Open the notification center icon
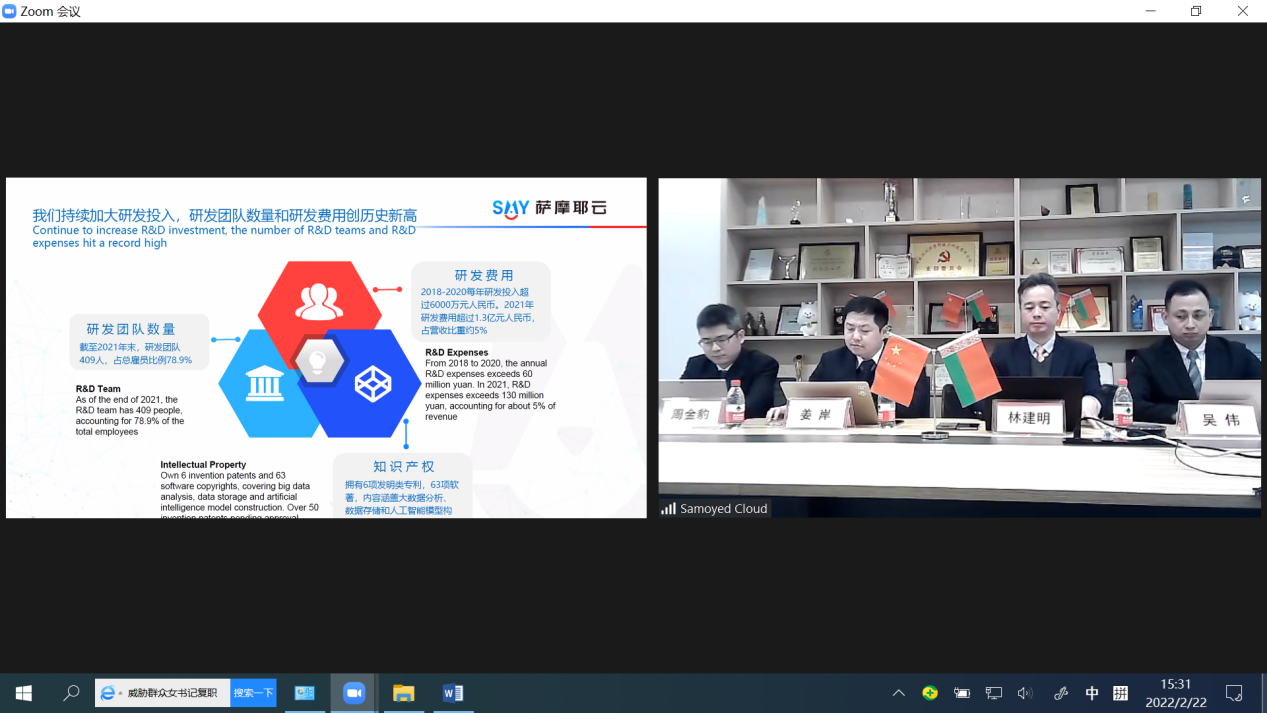The image size is (1267, 713). click(x=1234, y=693)
